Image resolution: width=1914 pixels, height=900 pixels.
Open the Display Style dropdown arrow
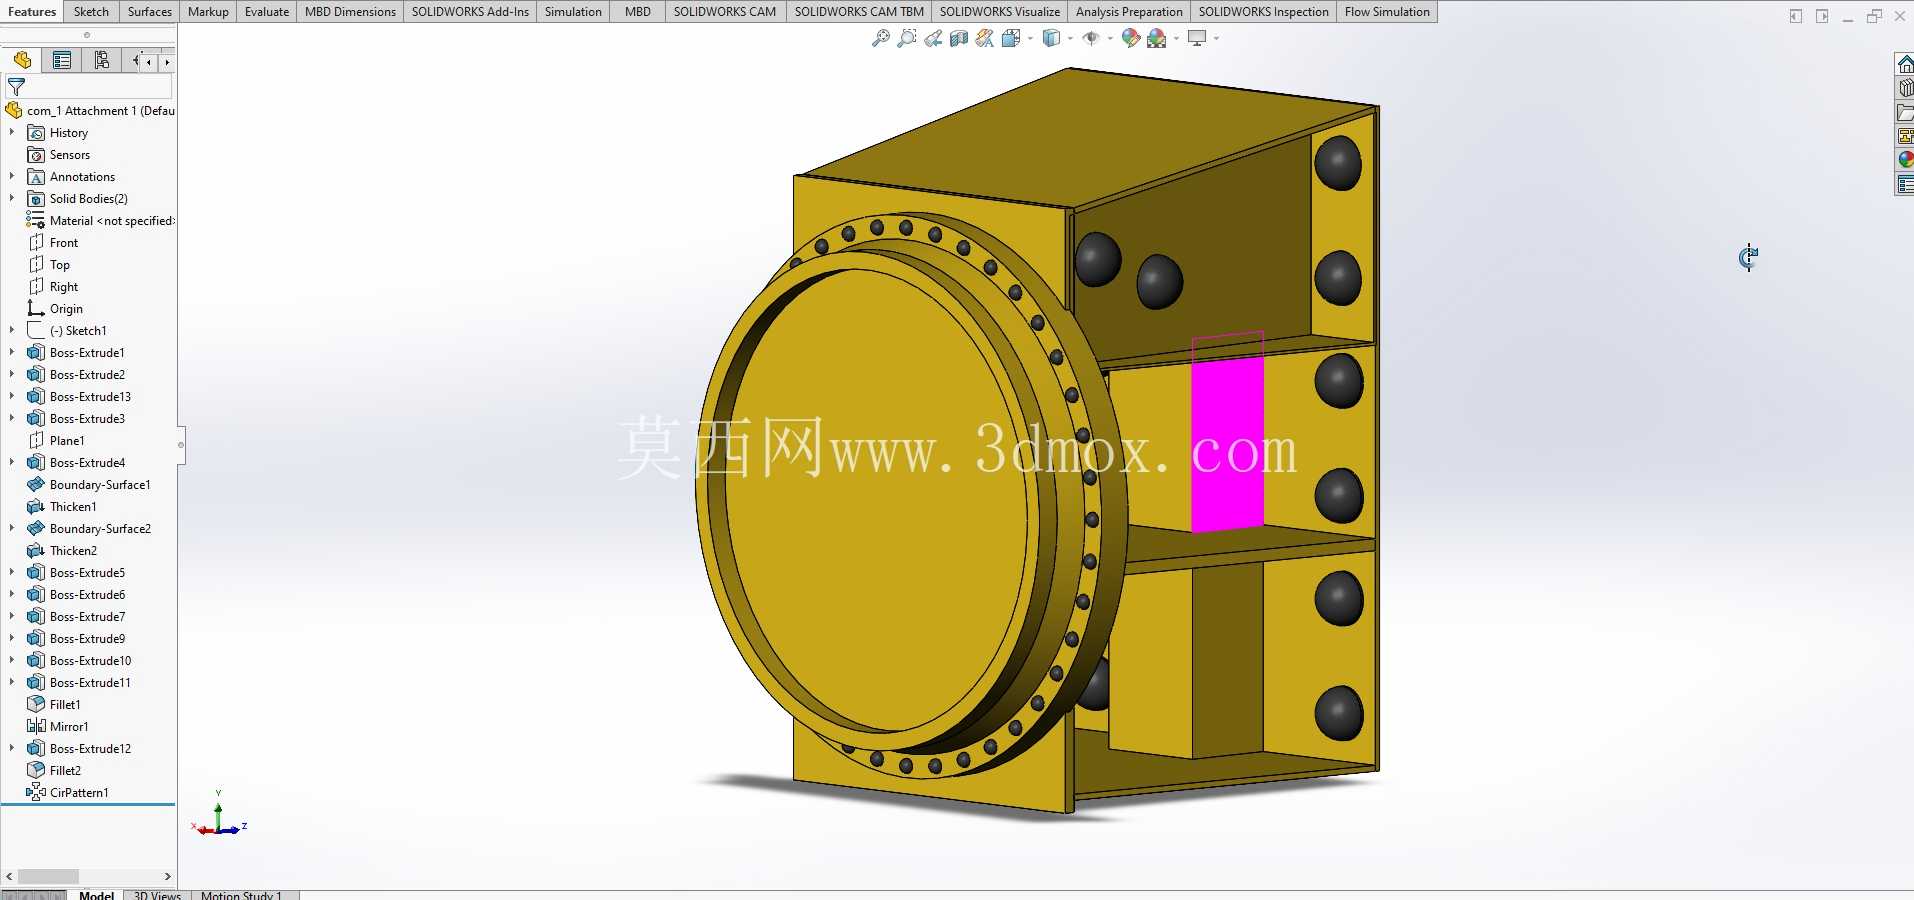coord(1070,38)
